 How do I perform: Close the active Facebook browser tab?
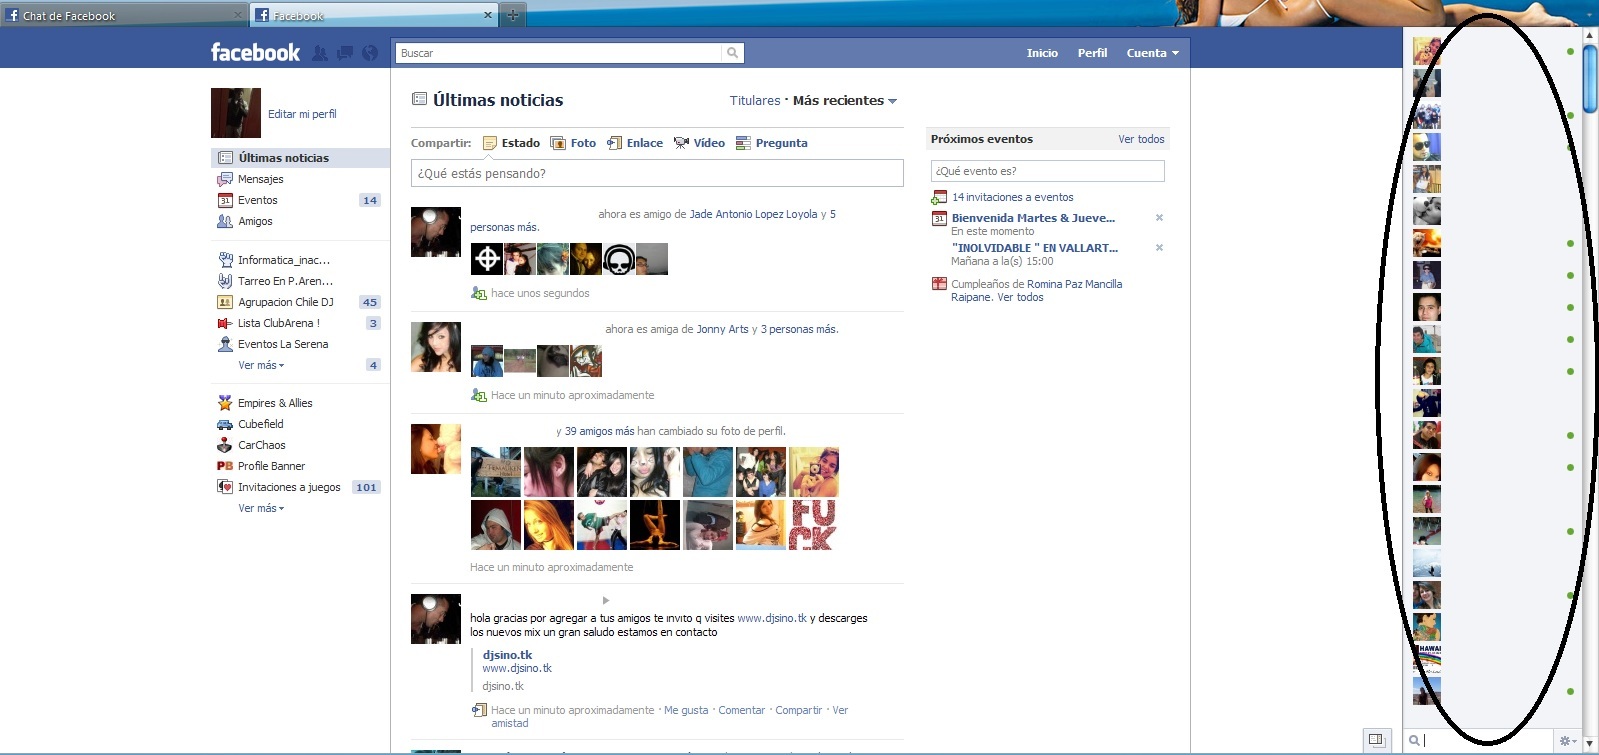(x=488, y=15)
